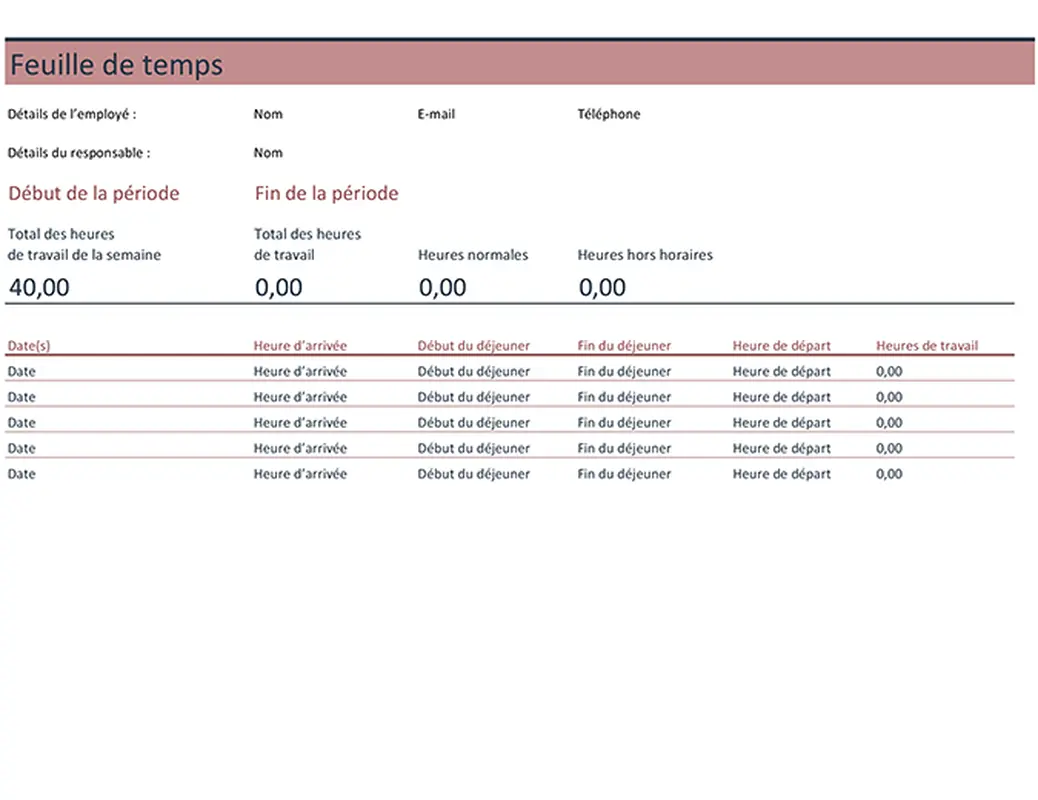Select the first row's "Date" cell
This screenshot has width=1038, height=800.
21,371
